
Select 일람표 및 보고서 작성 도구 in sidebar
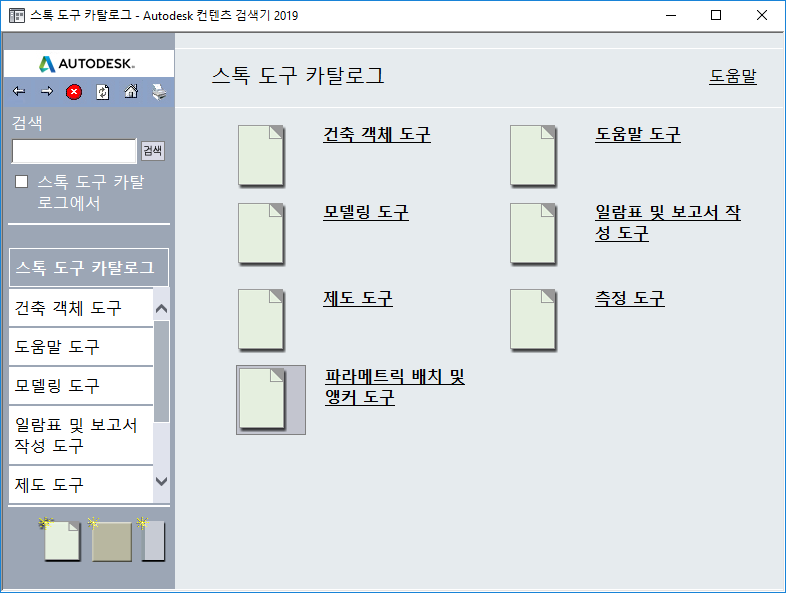pyautogui.click(x=81, y=435)
